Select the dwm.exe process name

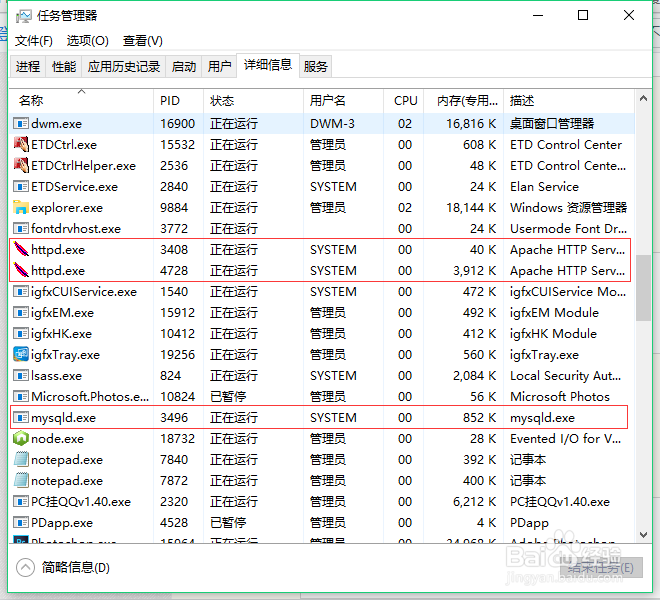click(56, 123)
